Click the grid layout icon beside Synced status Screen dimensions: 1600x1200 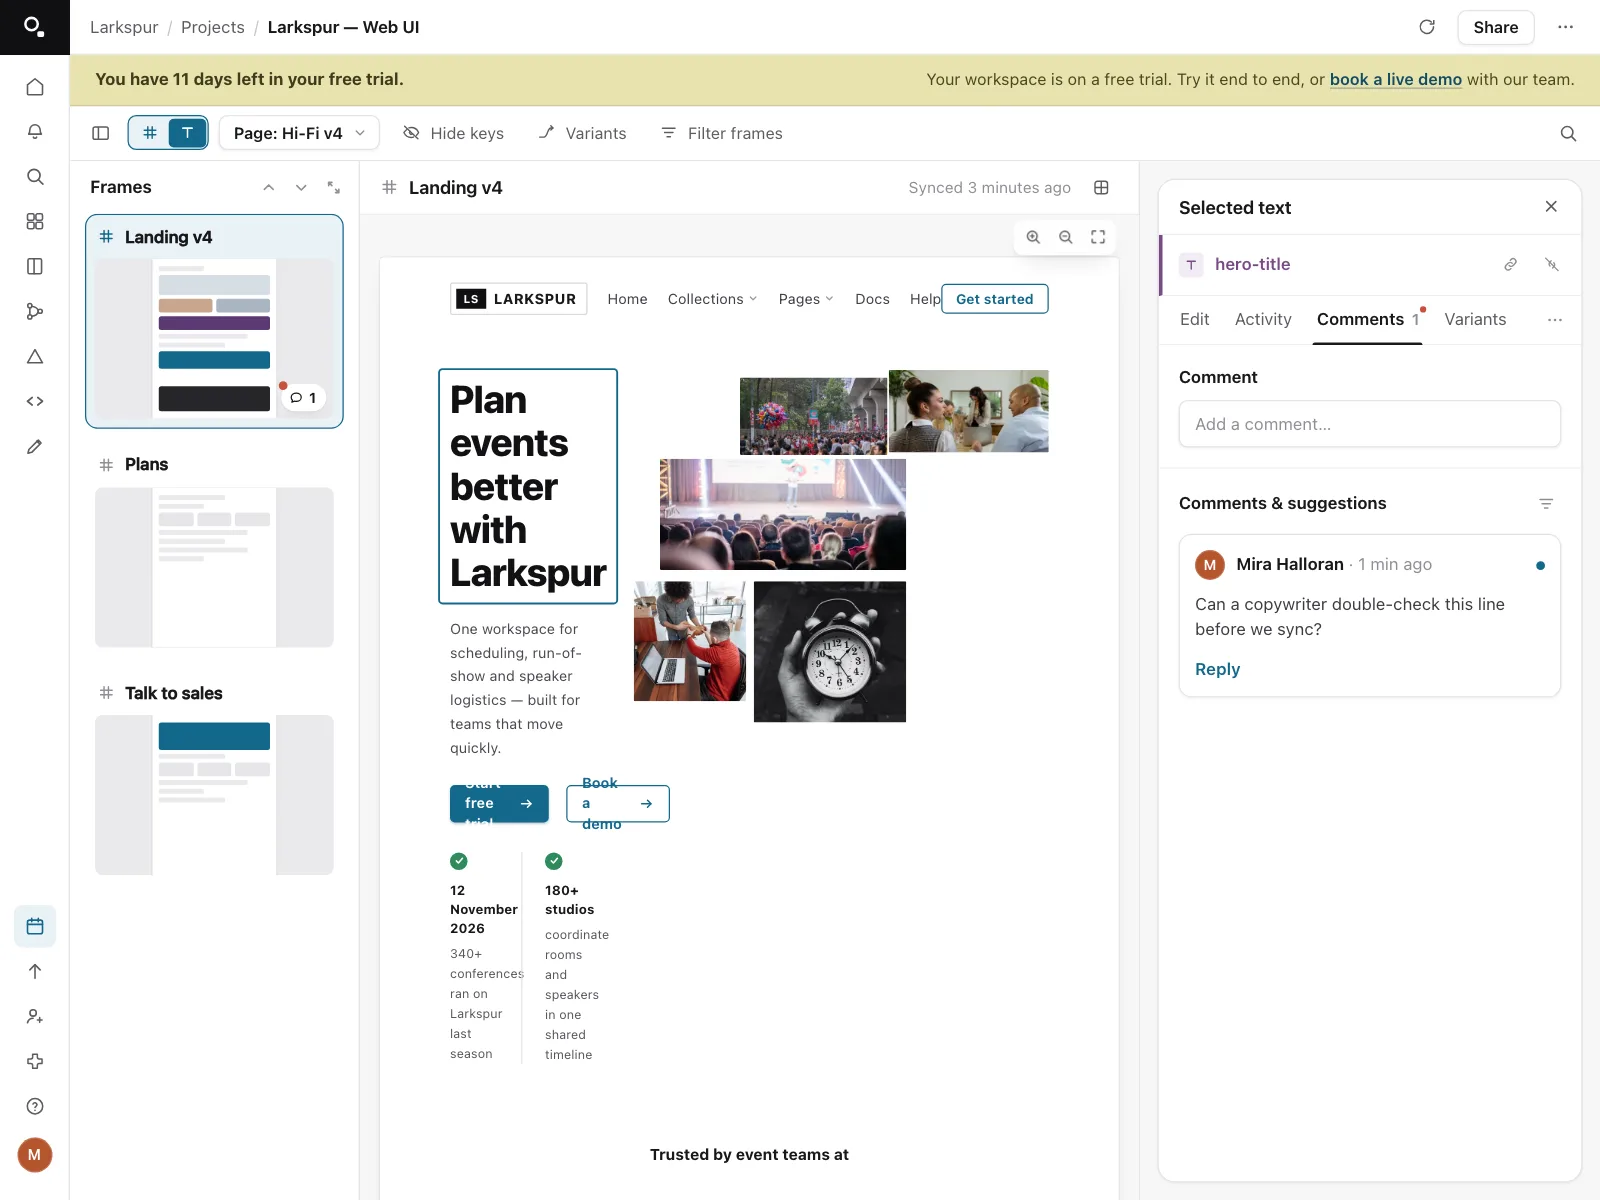1101,187
